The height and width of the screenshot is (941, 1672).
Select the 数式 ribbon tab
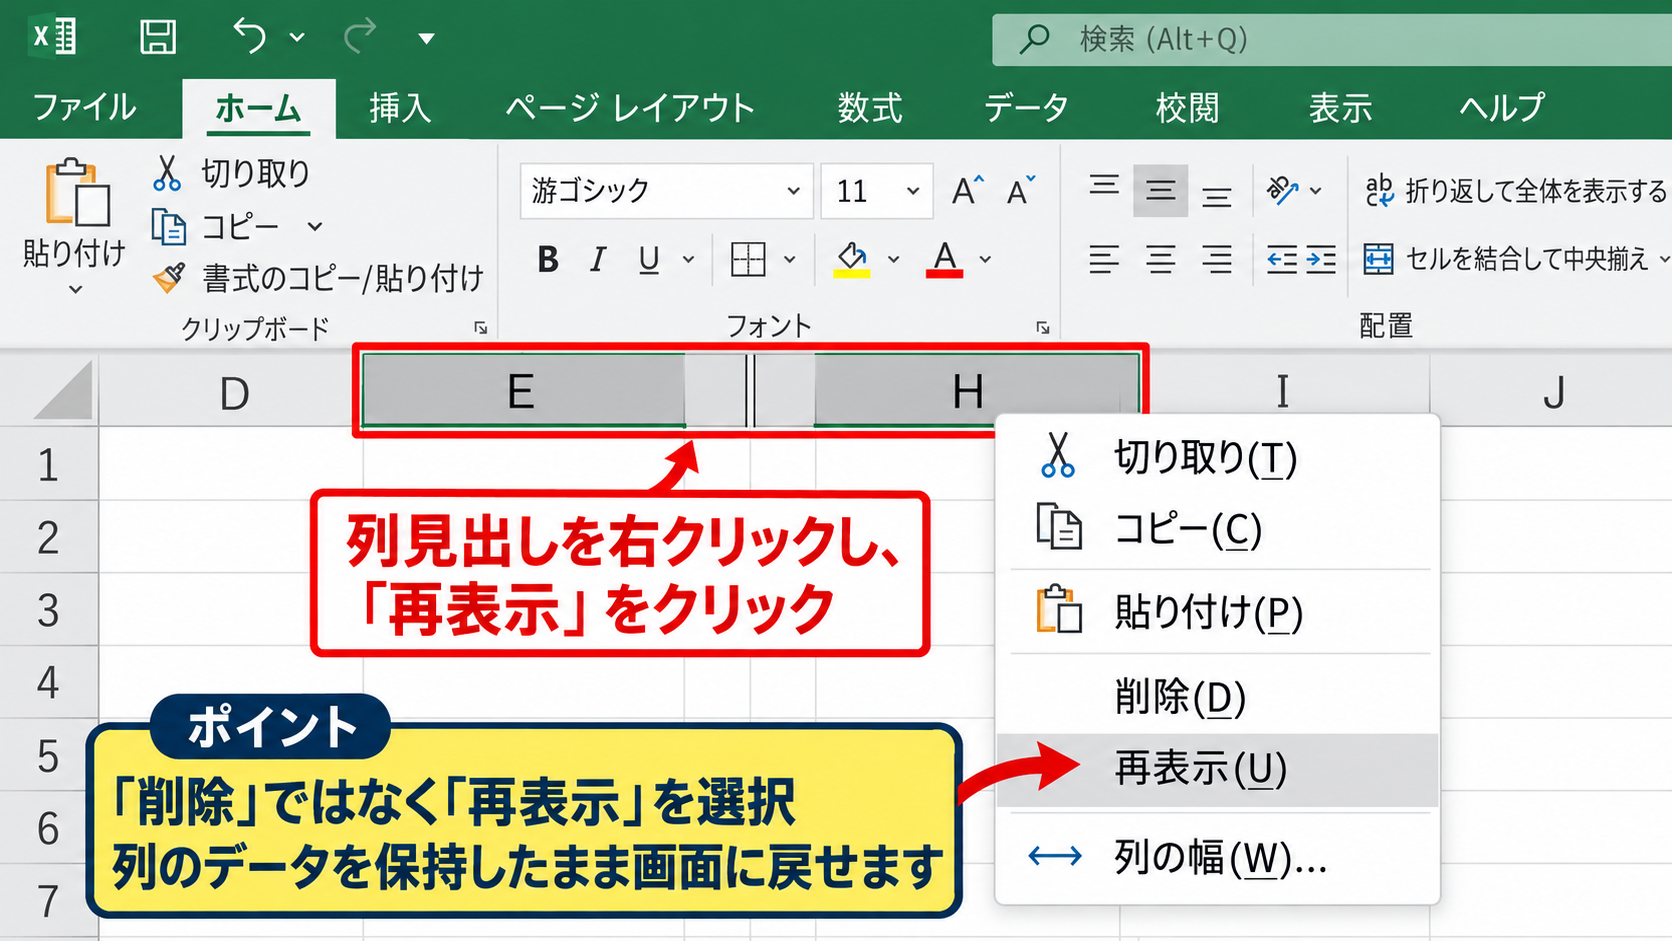pyautogui.click(x=870, y=107)
